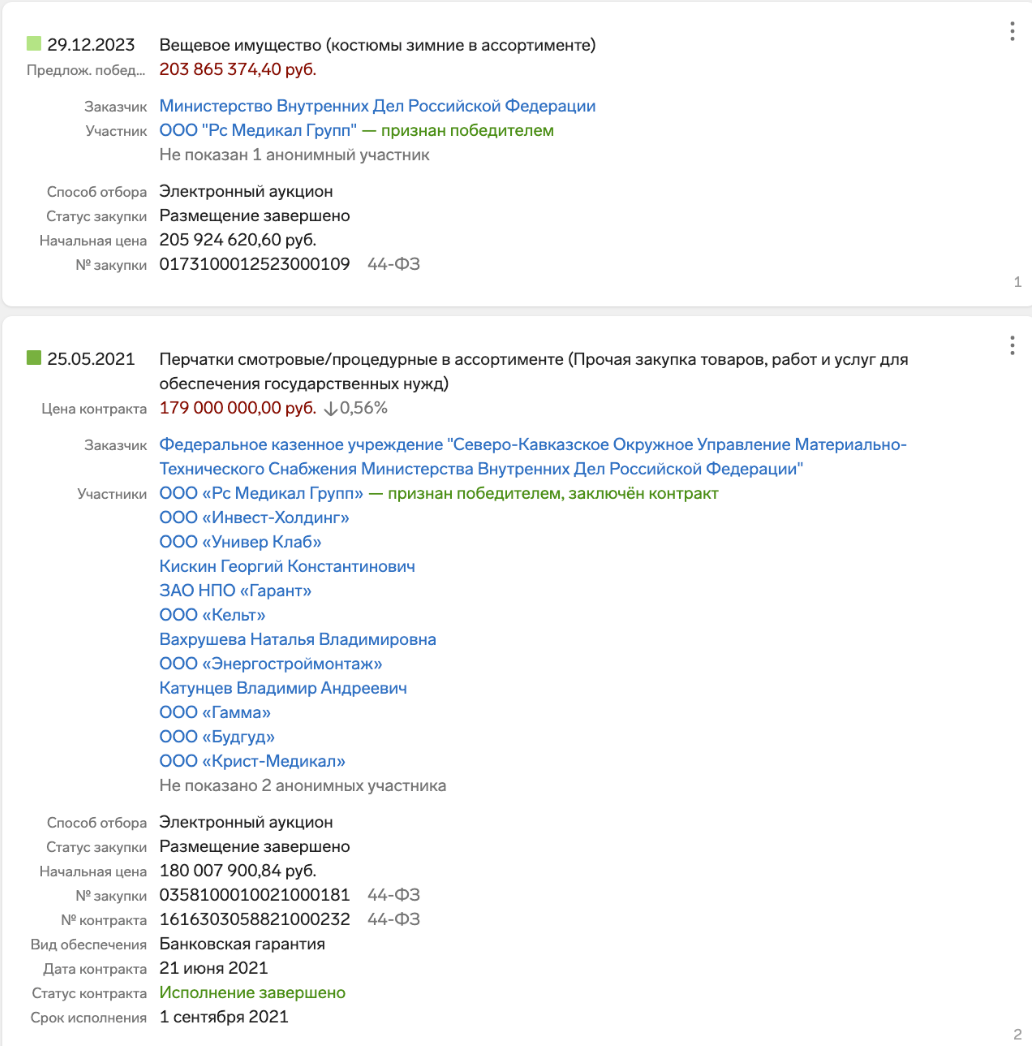Open participant Вахрушева Наталья Владимировна
1032x1046 pixels.
click(x=298, y=639)
